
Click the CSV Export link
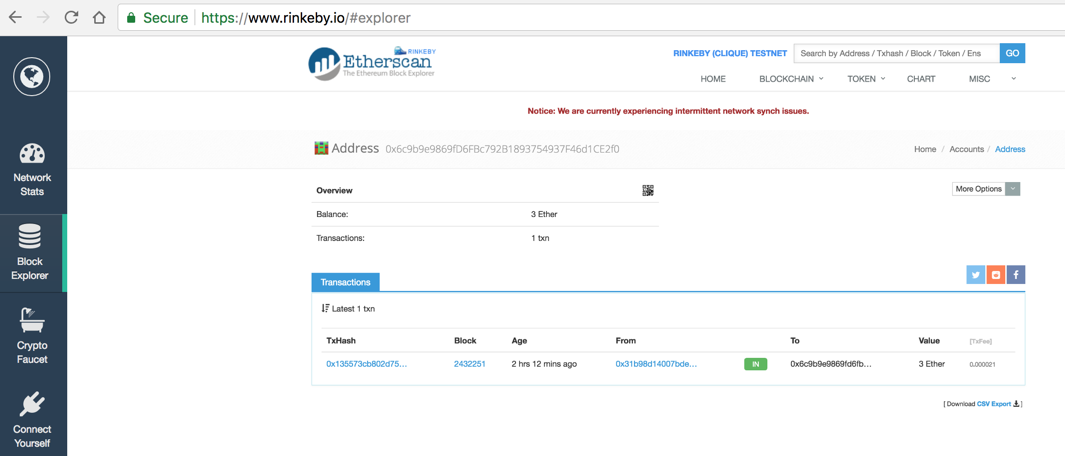coord(994,404)
